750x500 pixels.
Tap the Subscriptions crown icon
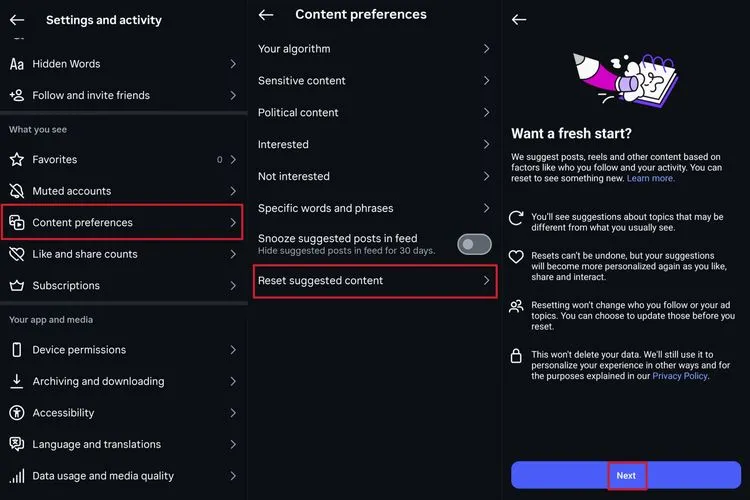pos(17,285)
